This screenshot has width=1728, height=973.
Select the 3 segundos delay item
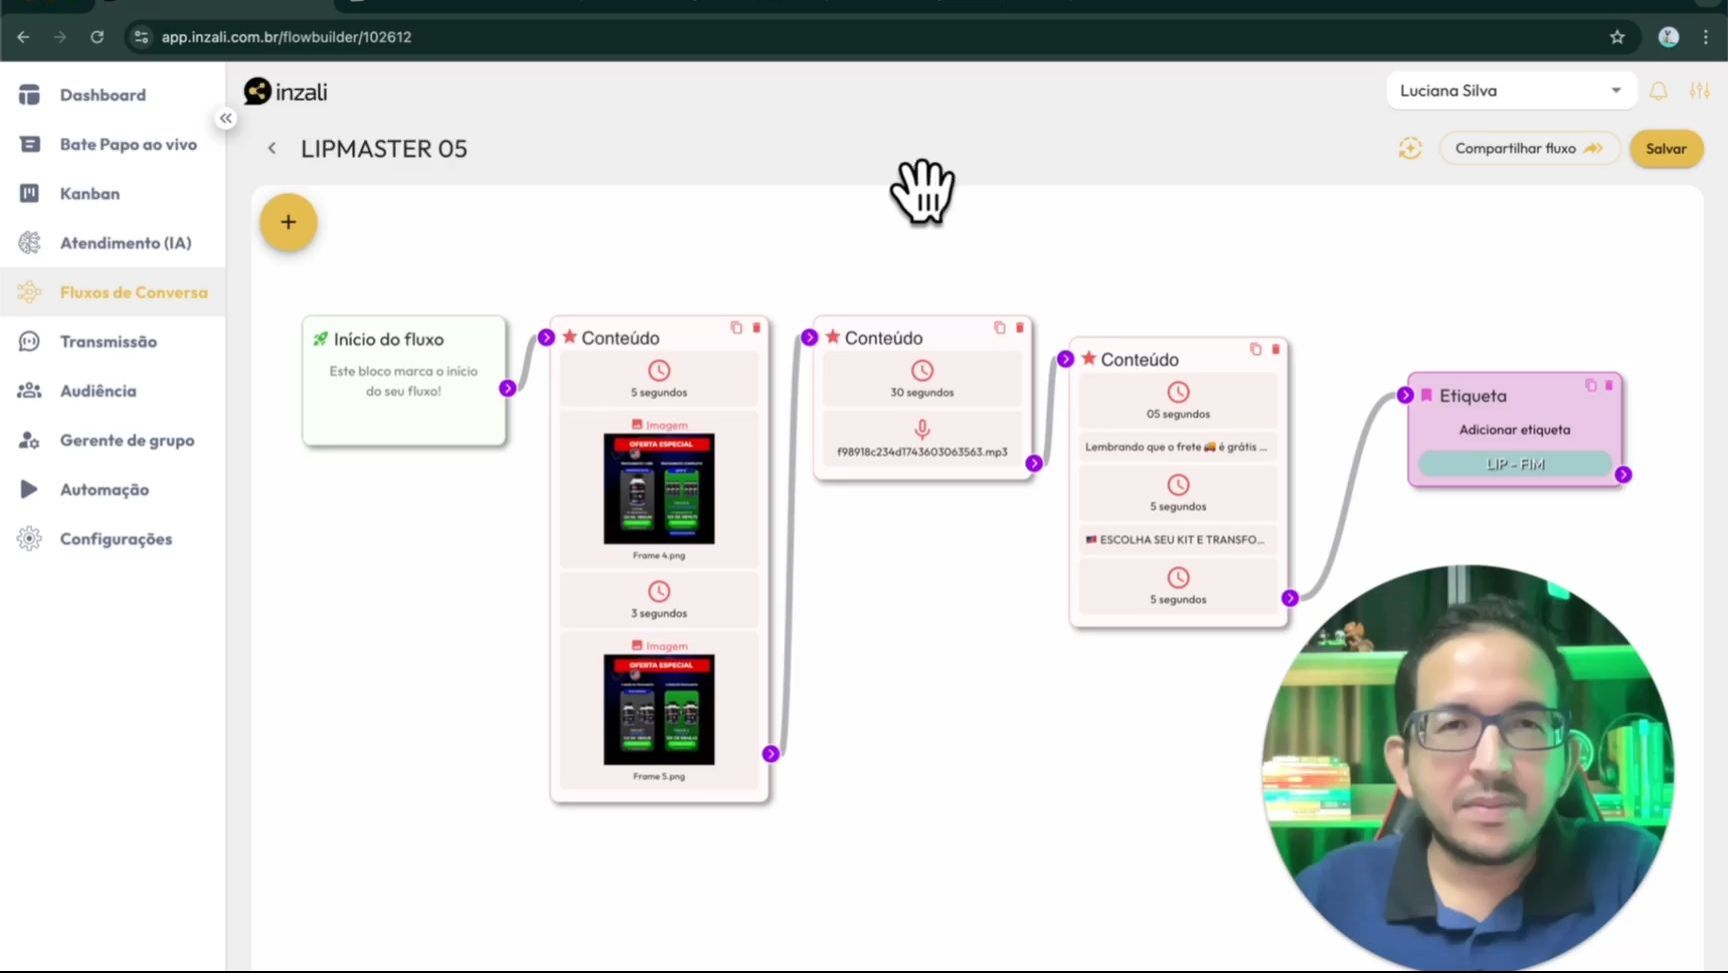(659, 600)
